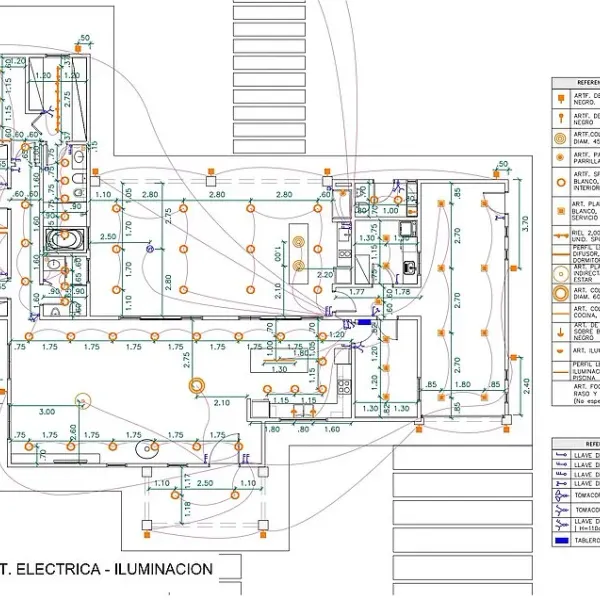Select the '1.78' dimension label

click(402, 292)
